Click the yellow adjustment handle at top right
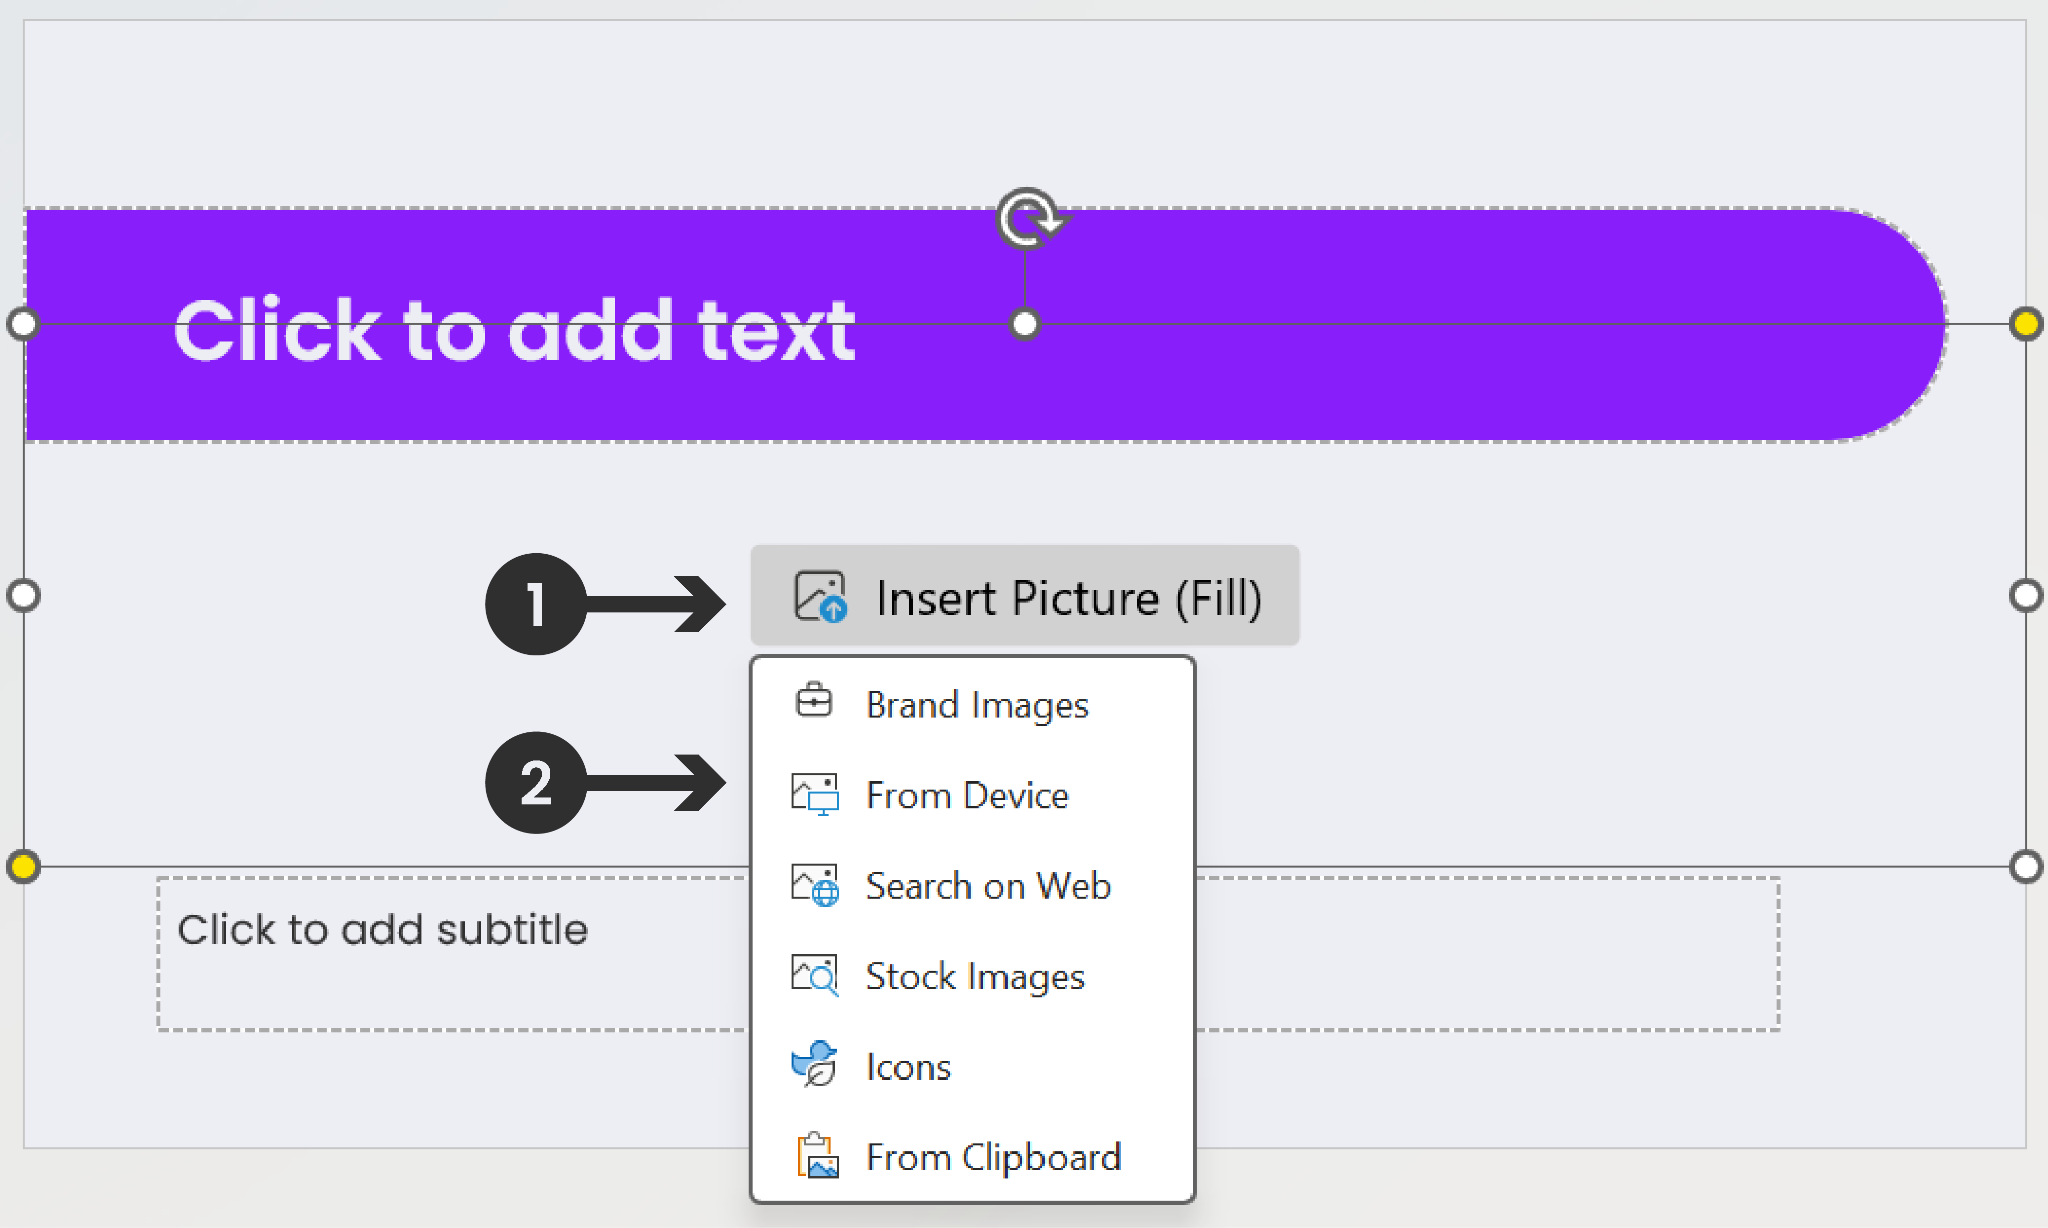Screen dimensions: 2048x1228 tap(2026, 324)
